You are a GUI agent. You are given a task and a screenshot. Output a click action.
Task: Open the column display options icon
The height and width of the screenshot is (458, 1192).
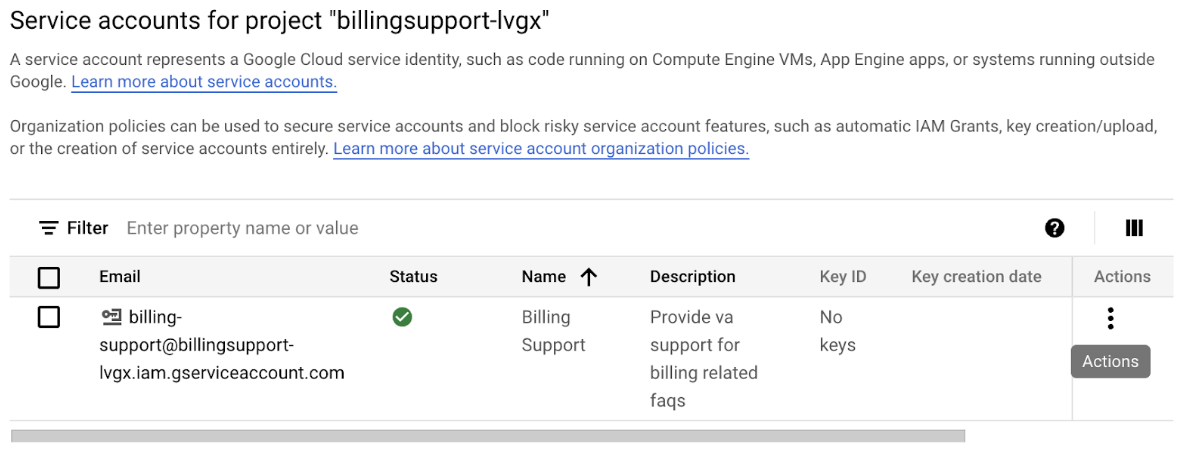coord(1134,228)
